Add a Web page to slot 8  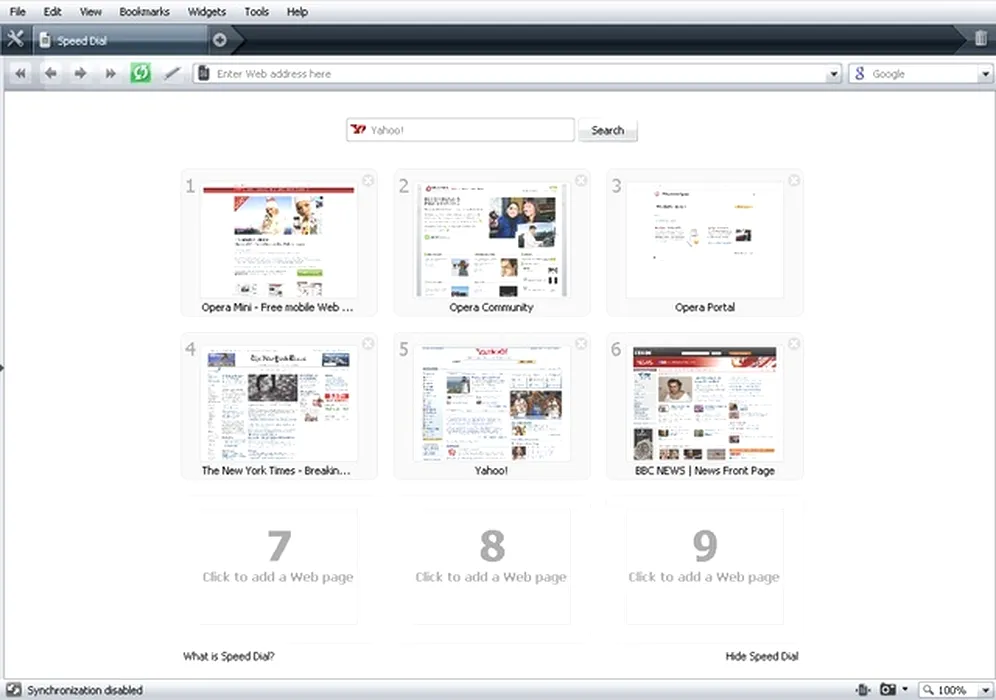click(x=491, y=566)
